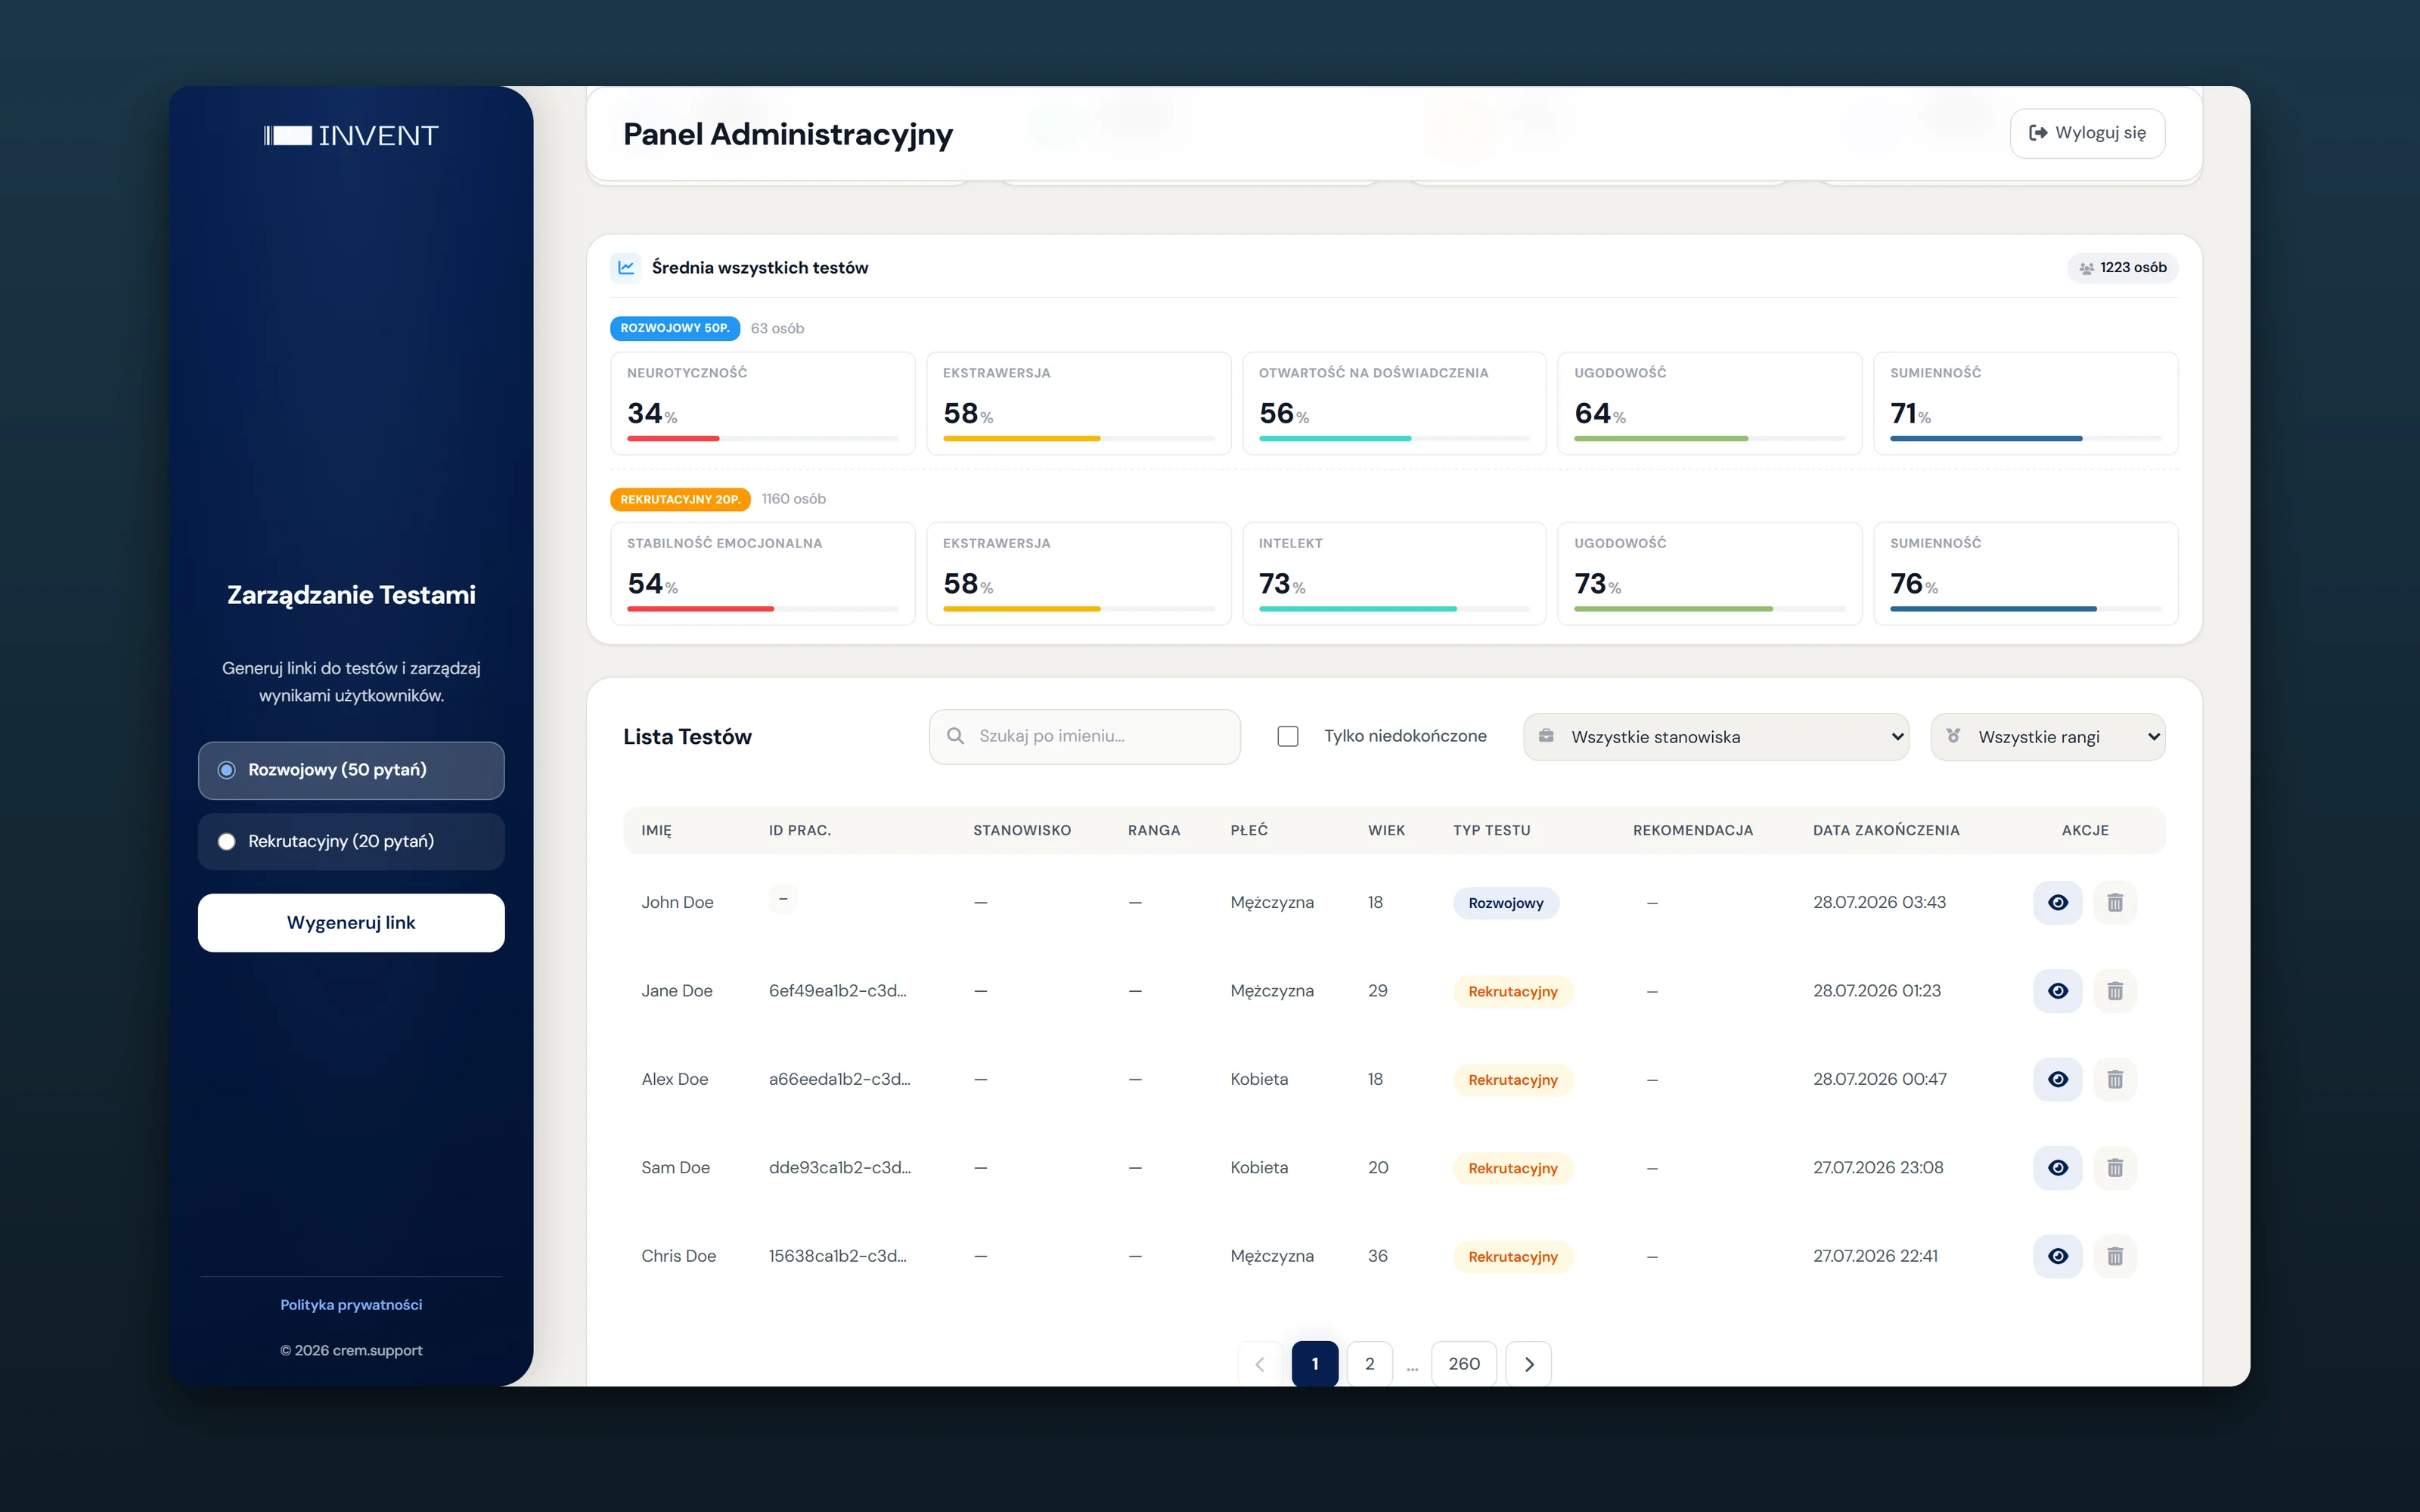View Jane Doe's test result with eye icon
This screenshot has height=1512, width=2420.
pyautogui.click(x=2057, y=990)
